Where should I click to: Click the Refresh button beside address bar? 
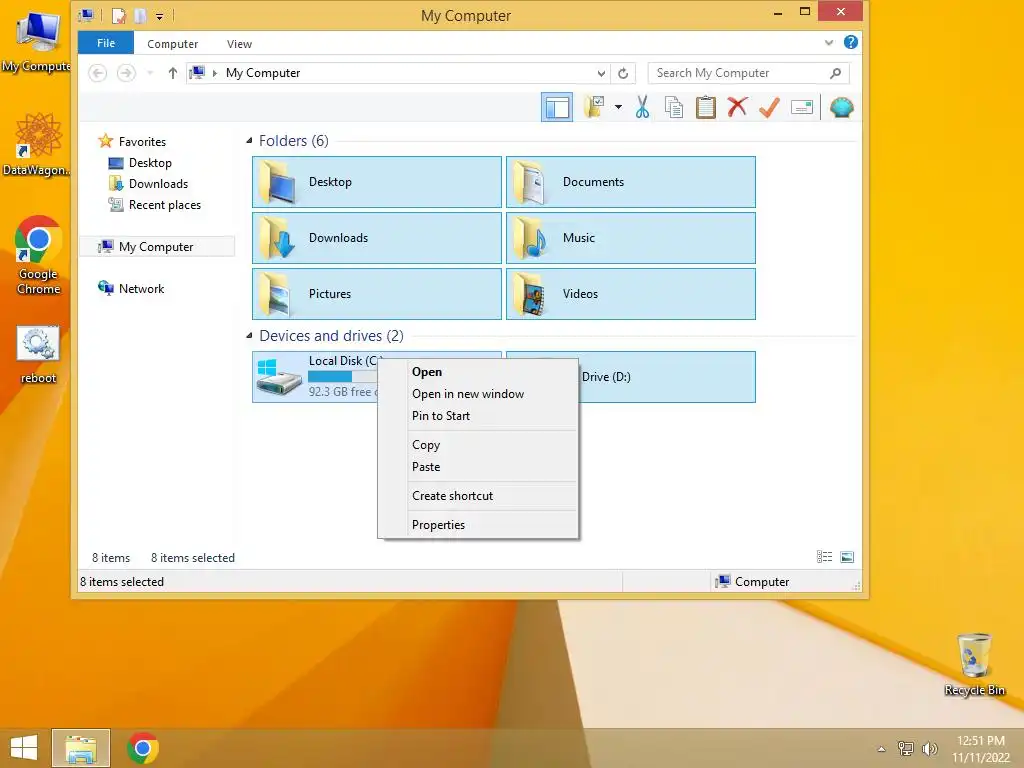pos(623,73)
